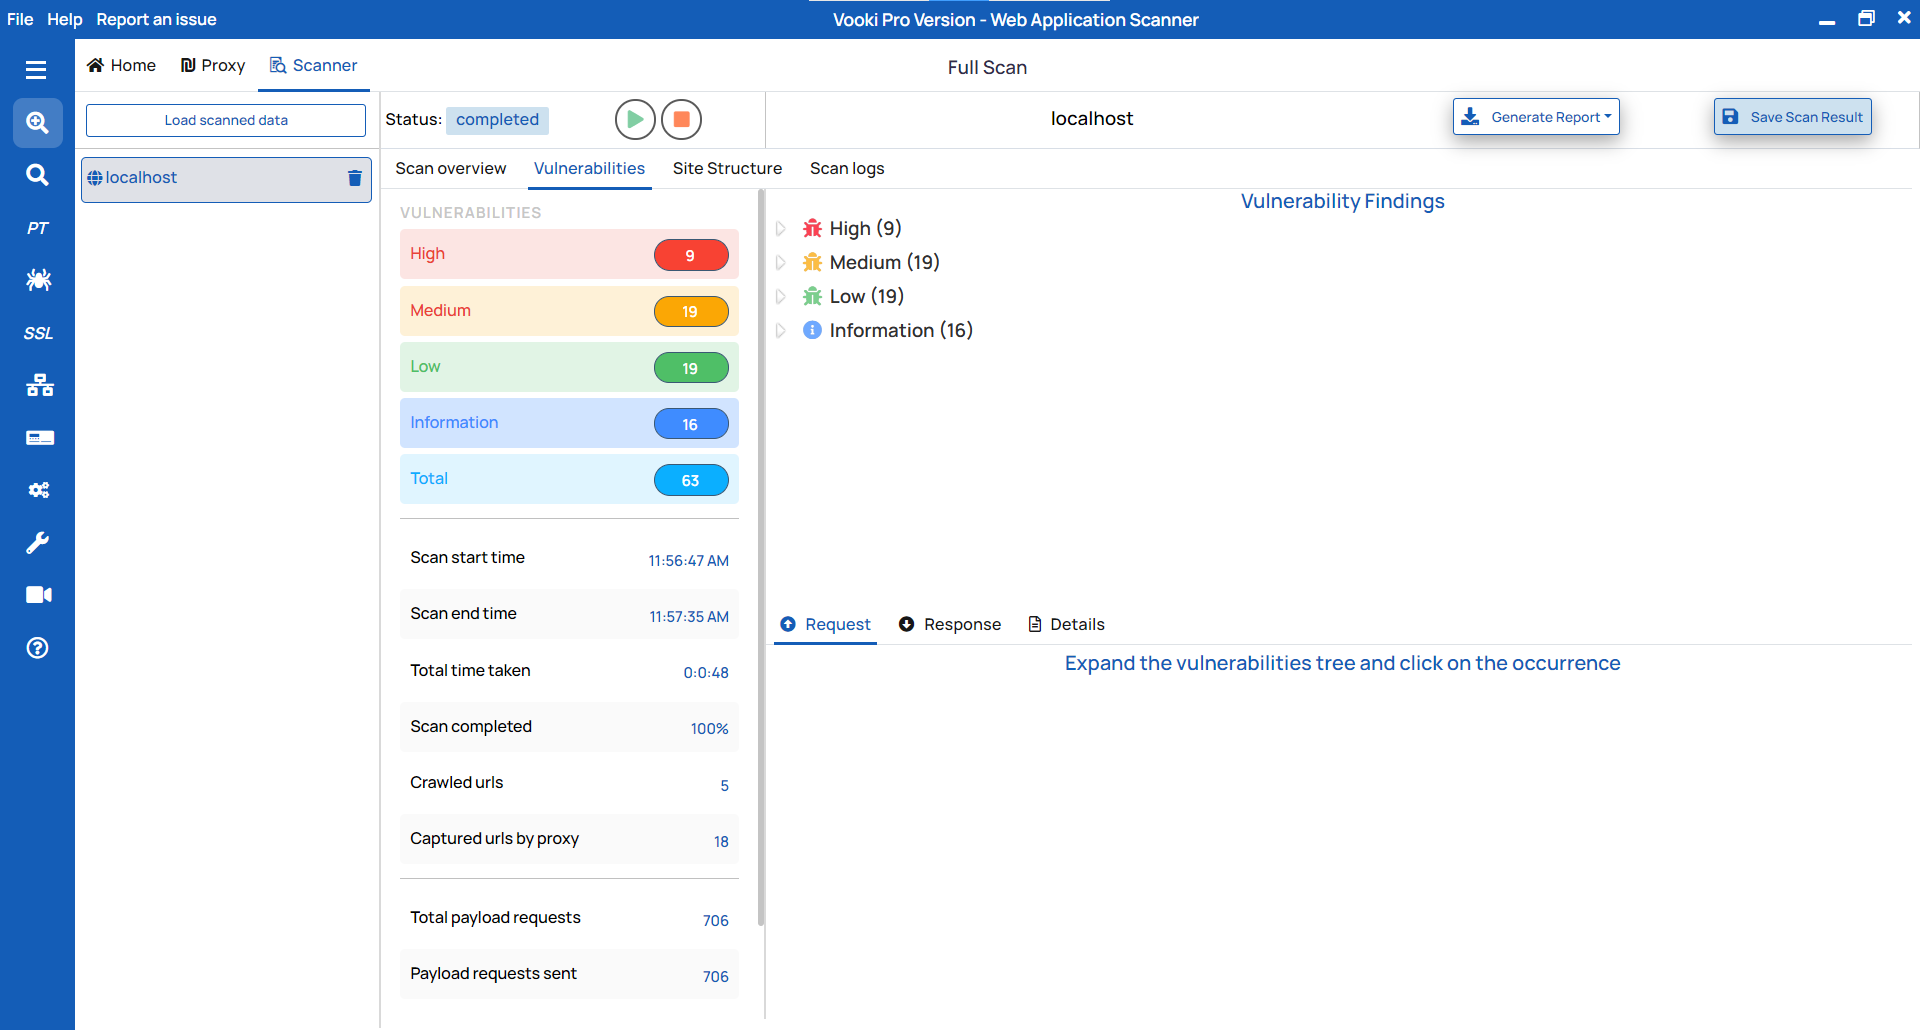Click Save Scan Result button
Screen dimensions: 1920x1030
(x=1793, y=117)
